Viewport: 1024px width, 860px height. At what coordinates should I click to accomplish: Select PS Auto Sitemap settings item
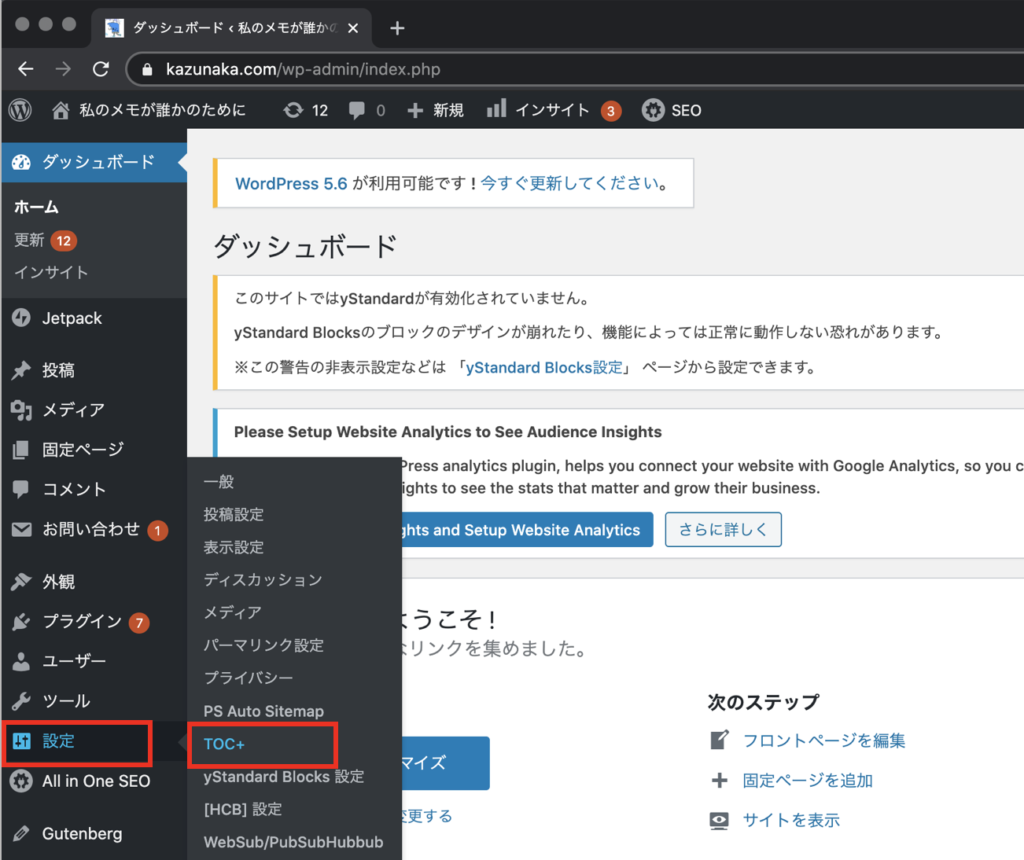pos(264,711)
